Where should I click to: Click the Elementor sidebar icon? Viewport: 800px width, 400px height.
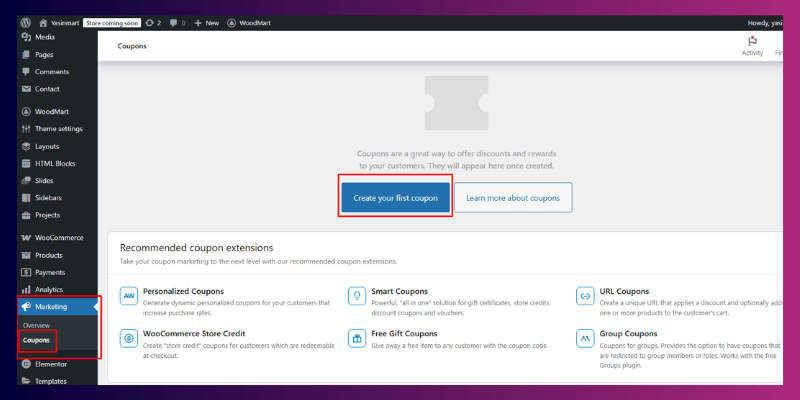click(27, 364)
